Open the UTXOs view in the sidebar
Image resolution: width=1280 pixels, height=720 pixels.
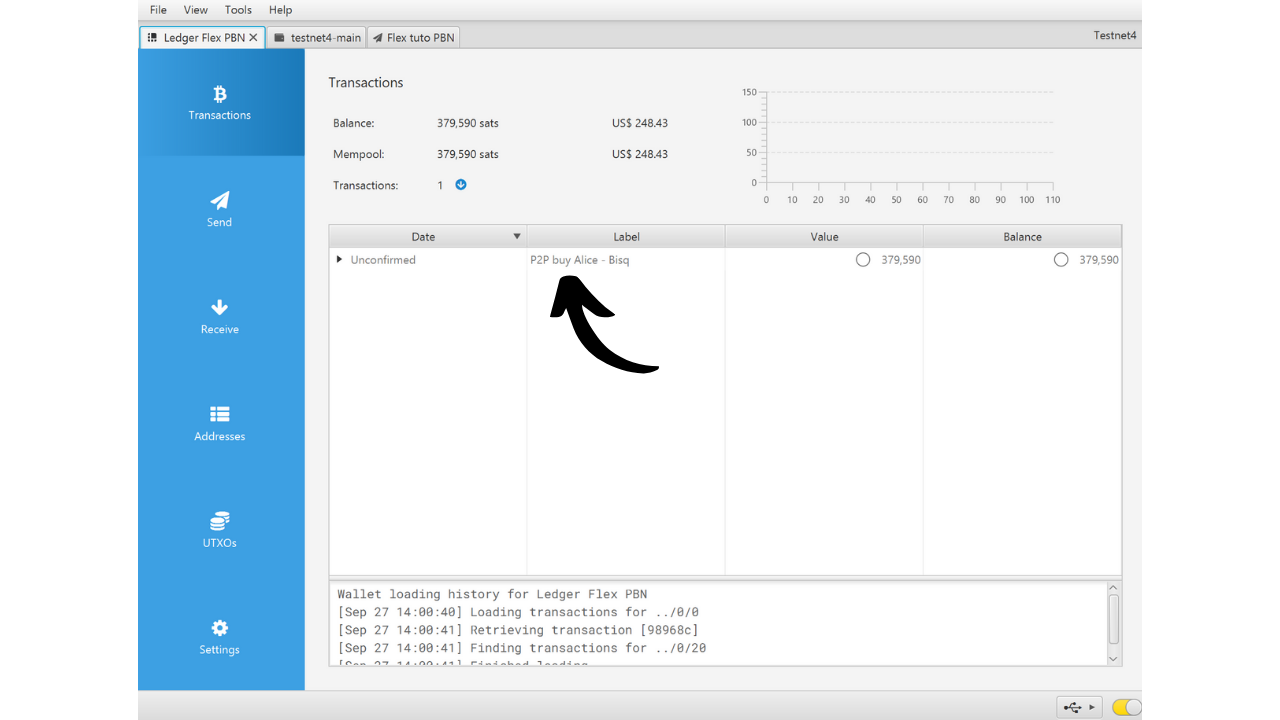coord(220,530)
